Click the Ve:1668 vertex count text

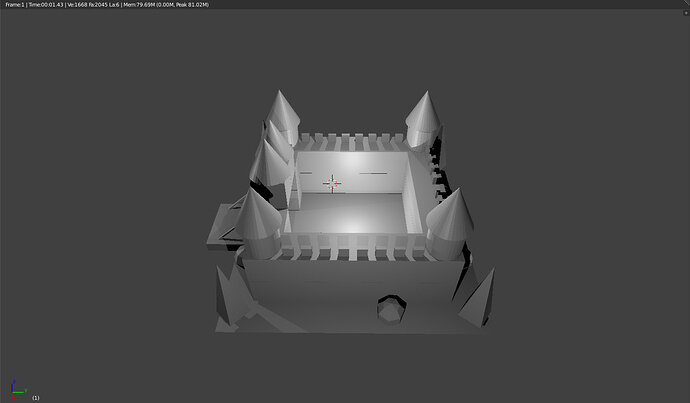(75, 4)
